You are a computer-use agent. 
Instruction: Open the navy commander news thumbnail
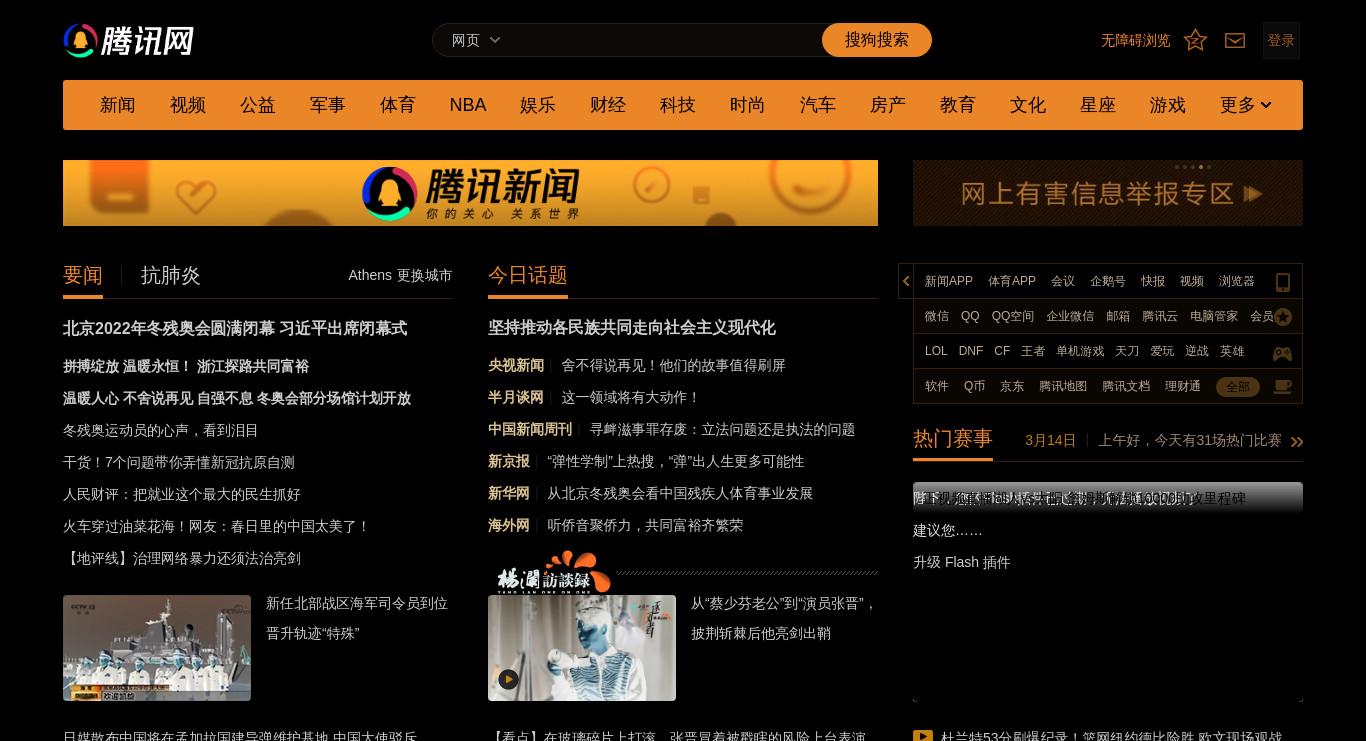(x=157, y=648)
